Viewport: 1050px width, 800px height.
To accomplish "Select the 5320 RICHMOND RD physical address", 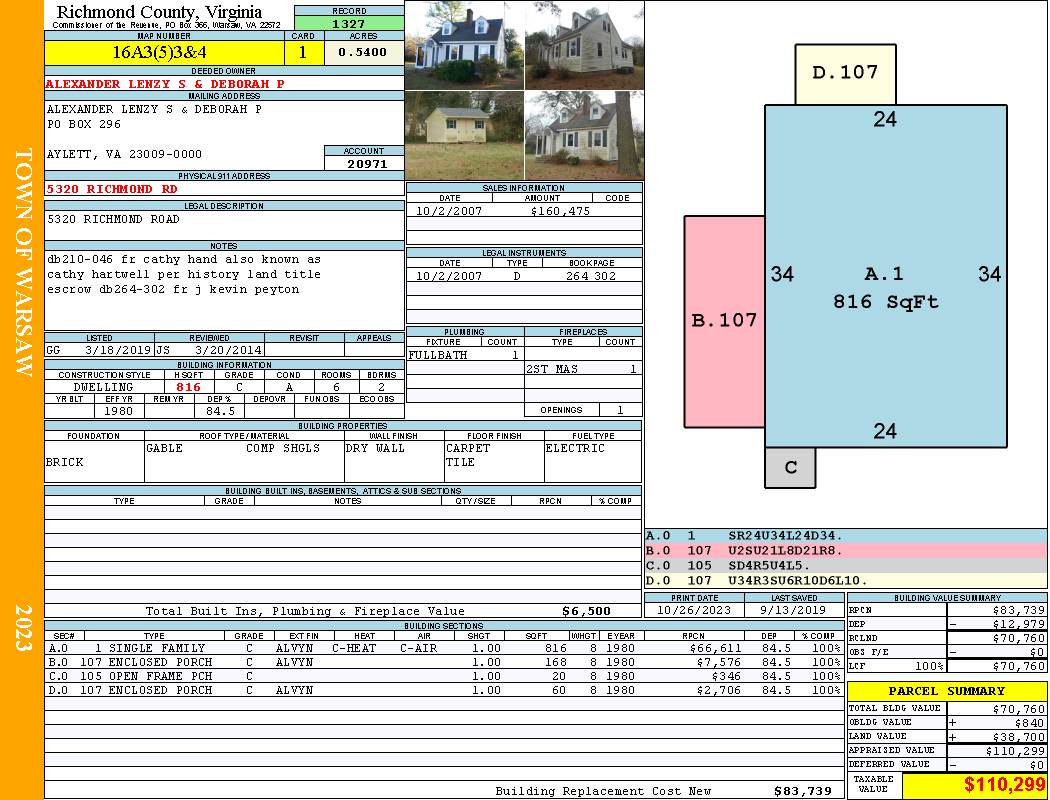I will pyautogui.click(x=112, y=189).
